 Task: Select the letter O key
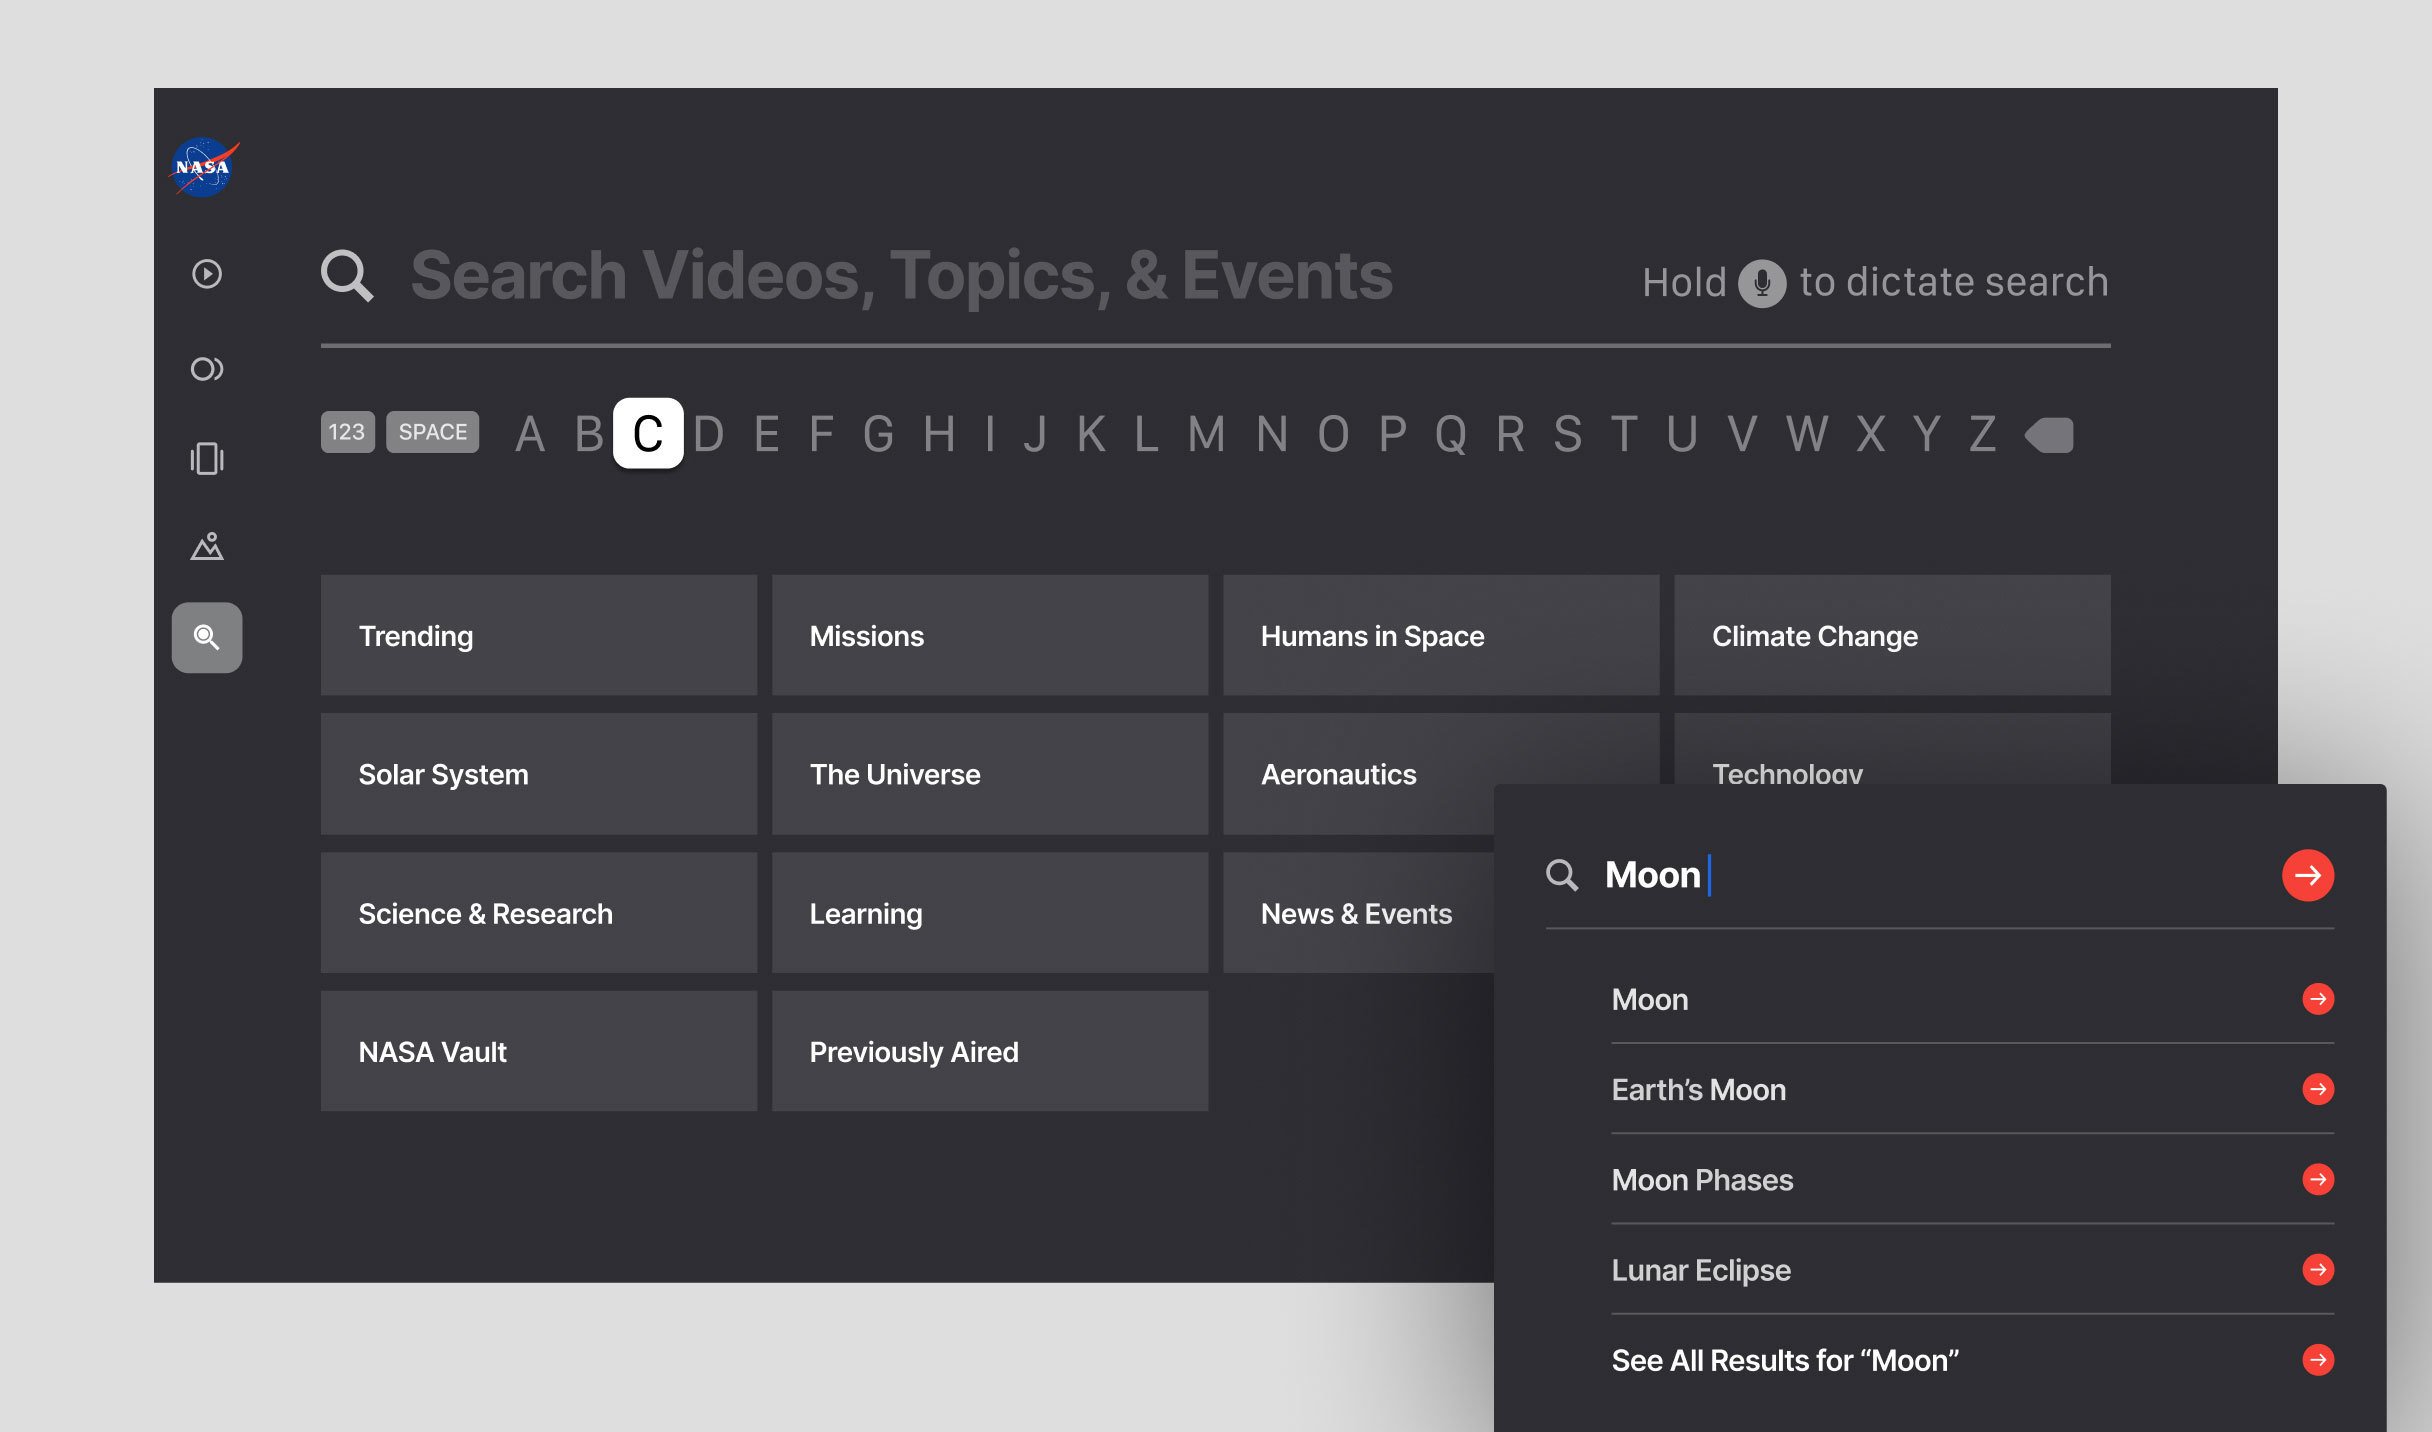(x=1333, y=434)
